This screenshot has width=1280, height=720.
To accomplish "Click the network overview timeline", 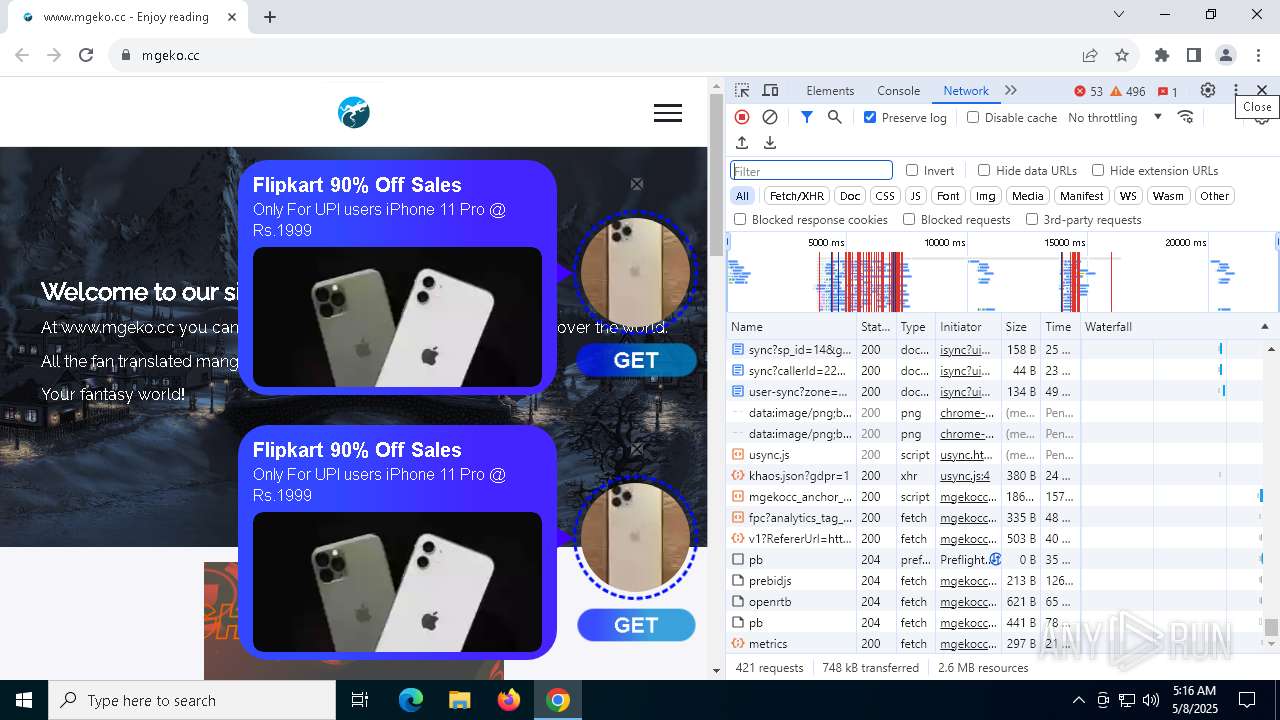I will coord(1002,272).
